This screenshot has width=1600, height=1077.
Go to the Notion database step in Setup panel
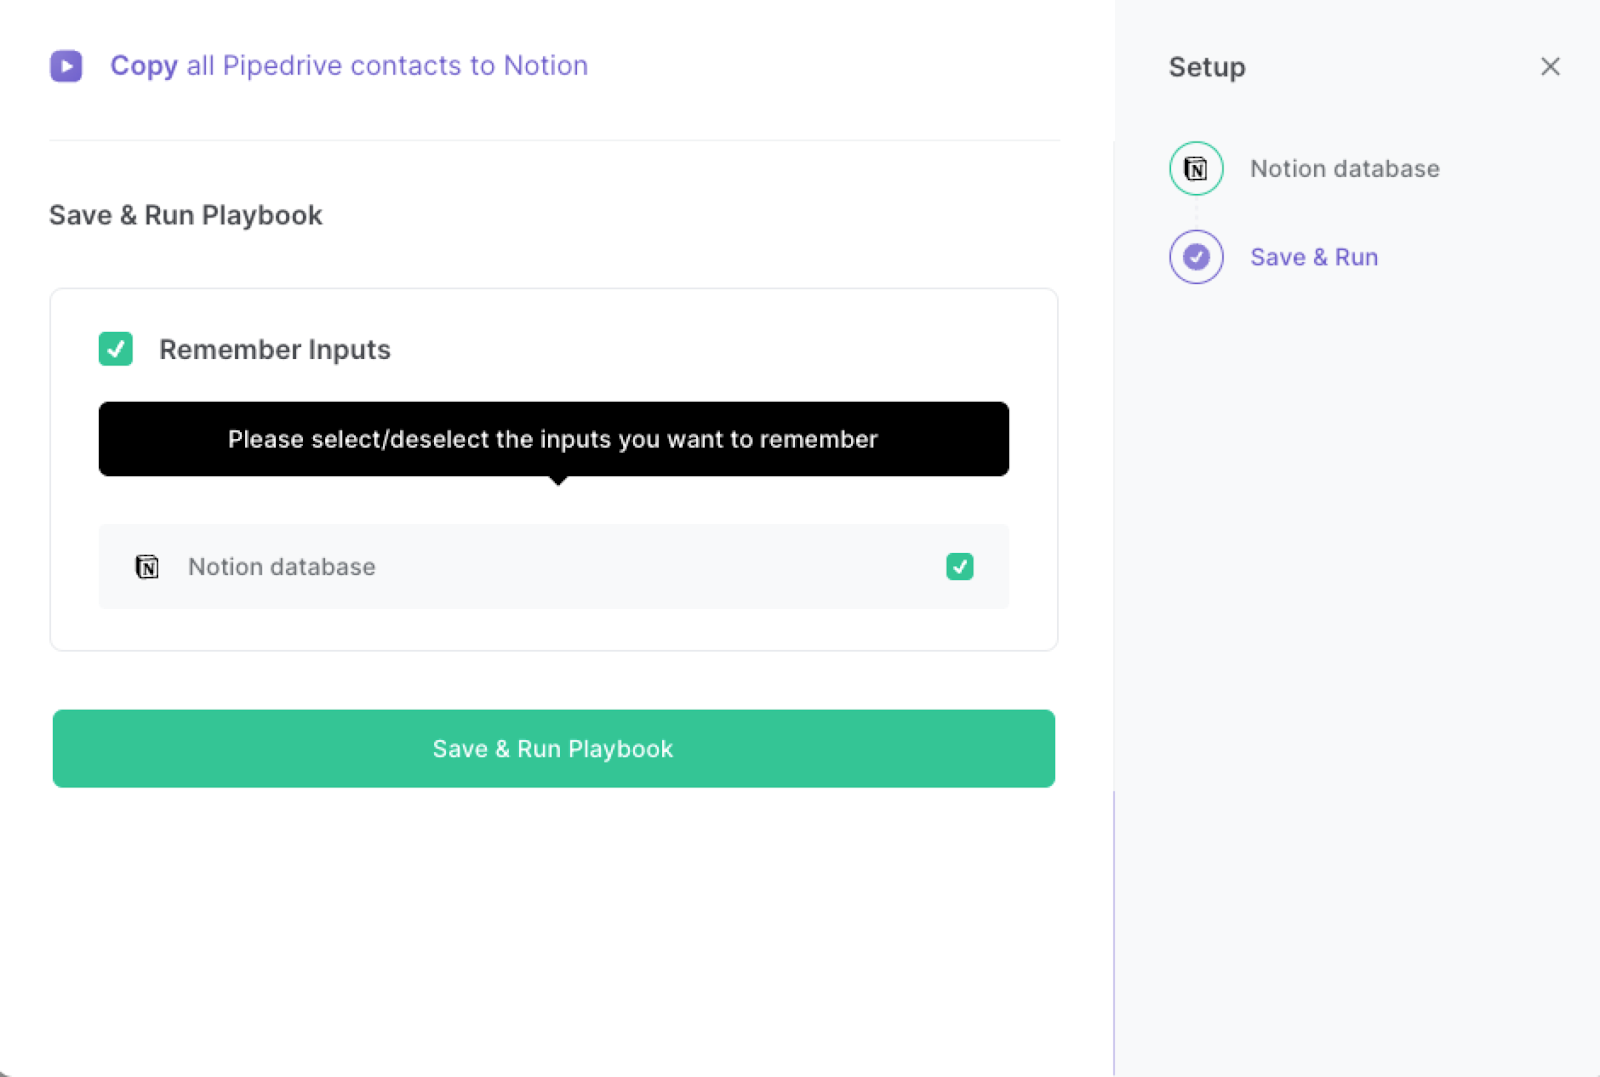[1344, 168]
